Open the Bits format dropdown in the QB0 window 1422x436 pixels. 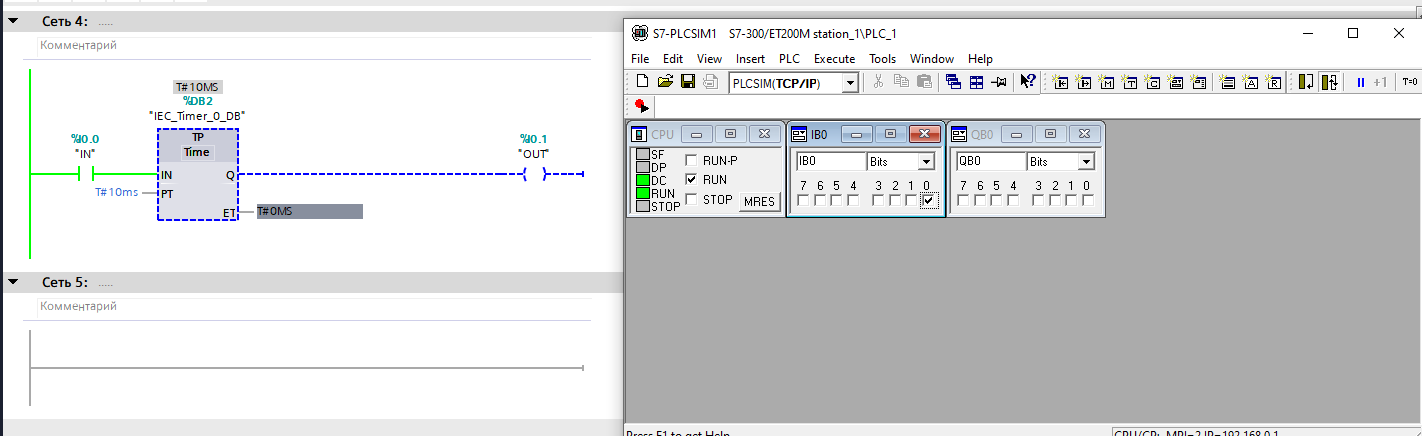pos(1086,161)
